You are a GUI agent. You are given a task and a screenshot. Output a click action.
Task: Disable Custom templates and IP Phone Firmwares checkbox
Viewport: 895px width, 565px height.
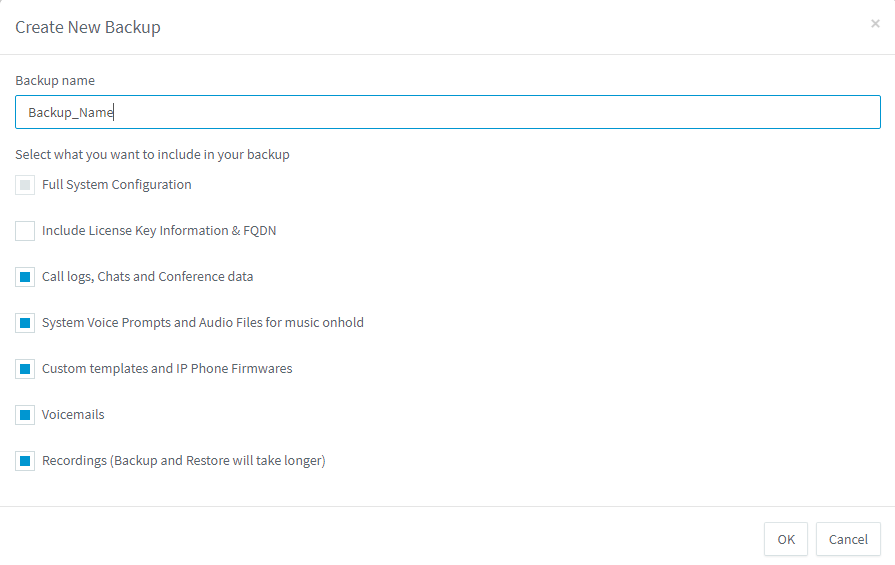(25, 369)
